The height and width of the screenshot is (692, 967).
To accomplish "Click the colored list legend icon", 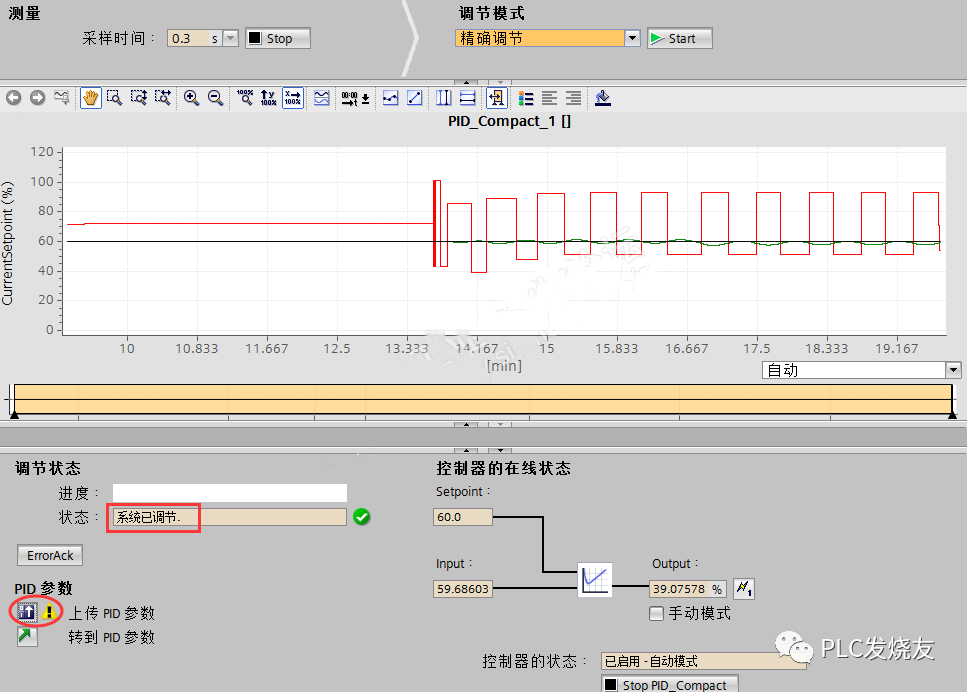I will coord(526,97).
